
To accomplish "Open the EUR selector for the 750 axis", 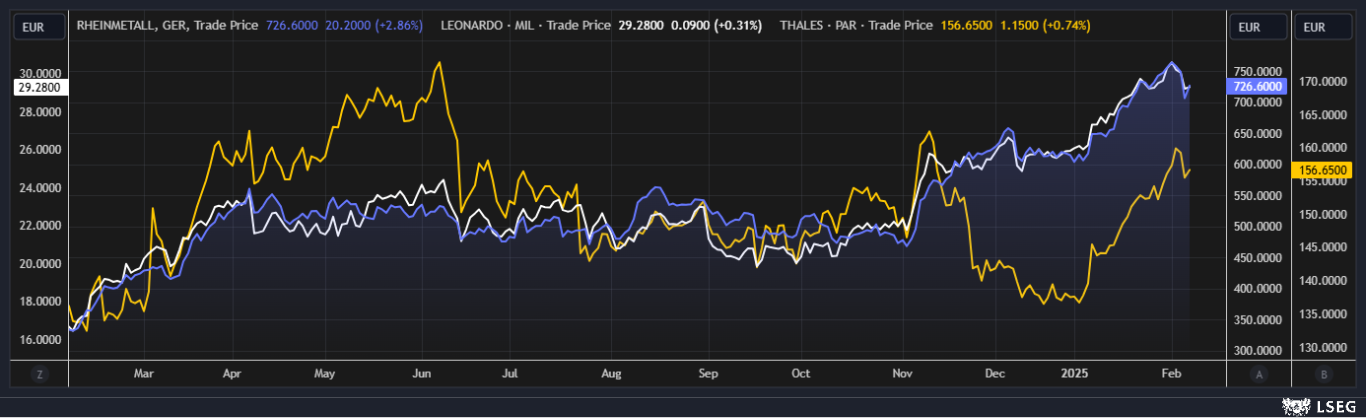I will click(x=1258, y=28).
